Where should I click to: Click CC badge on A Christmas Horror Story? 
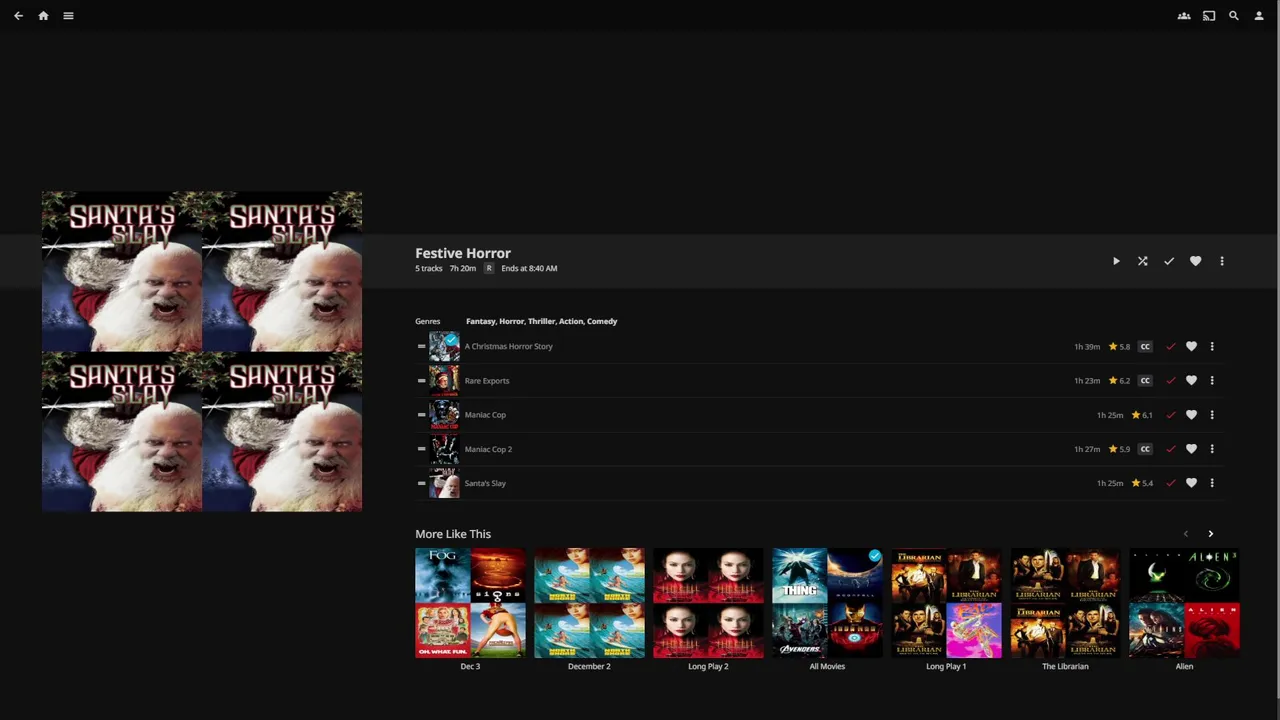(1145, 347)
